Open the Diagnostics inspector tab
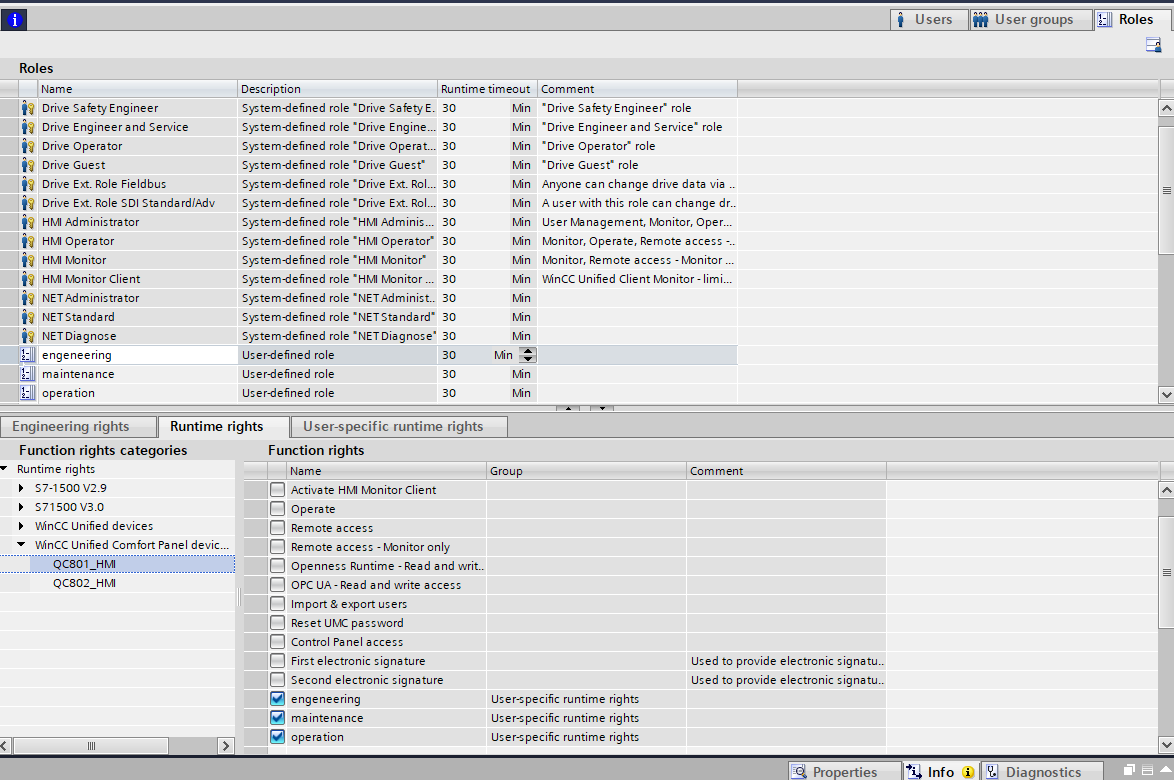This screenshot has width=1174, height=780. click(1042, 771)
